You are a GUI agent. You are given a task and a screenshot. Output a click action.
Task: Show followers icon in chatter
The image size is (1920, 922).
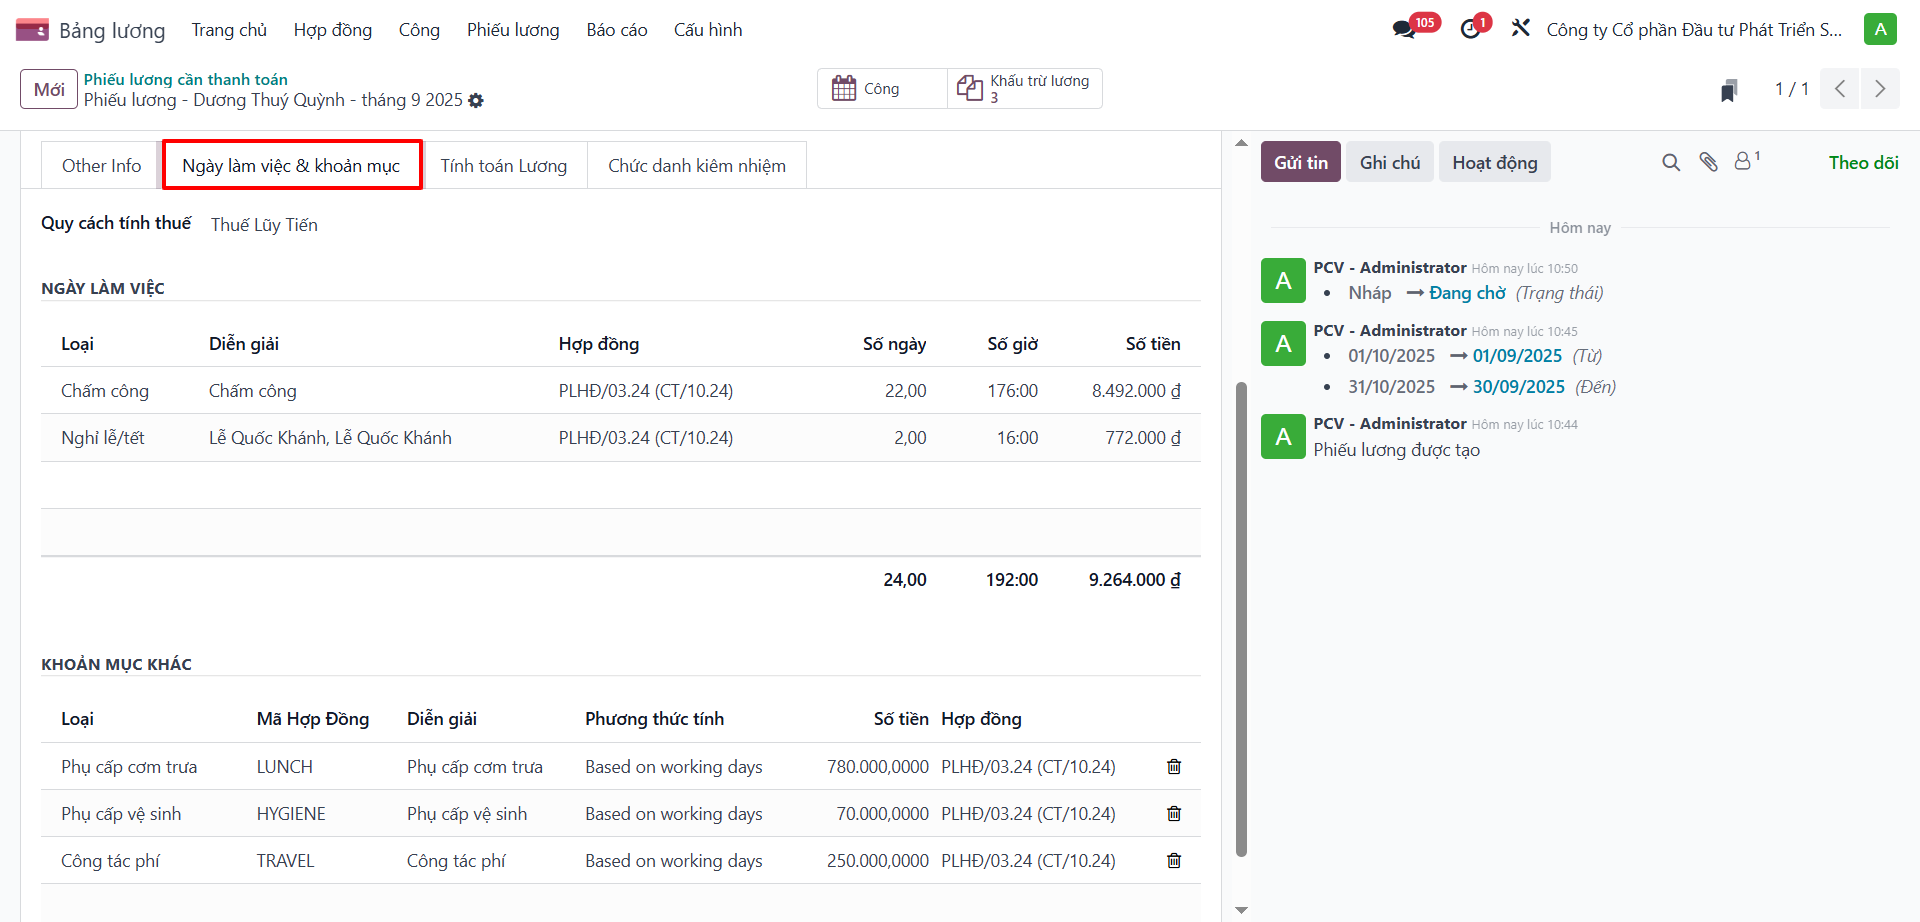point(1745,161)
